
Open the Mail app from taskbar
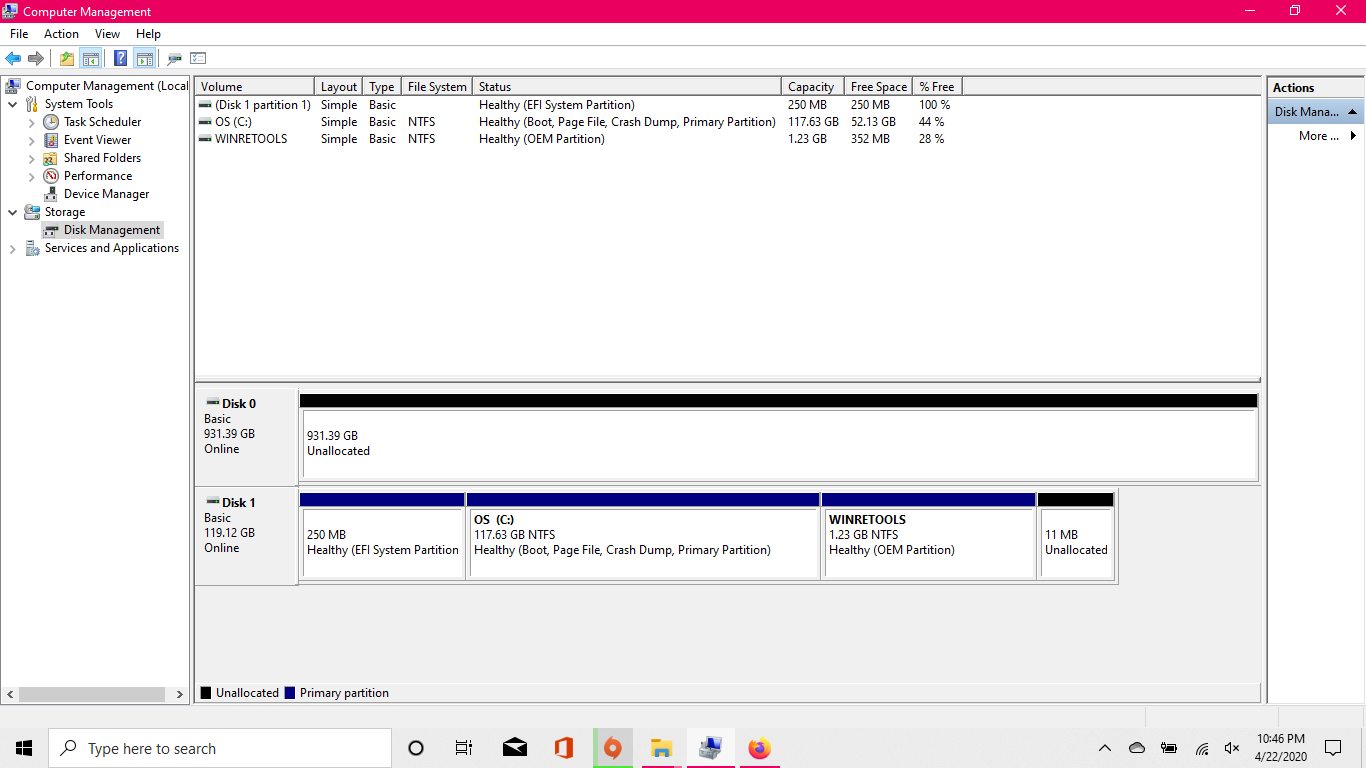coord(515,748)
